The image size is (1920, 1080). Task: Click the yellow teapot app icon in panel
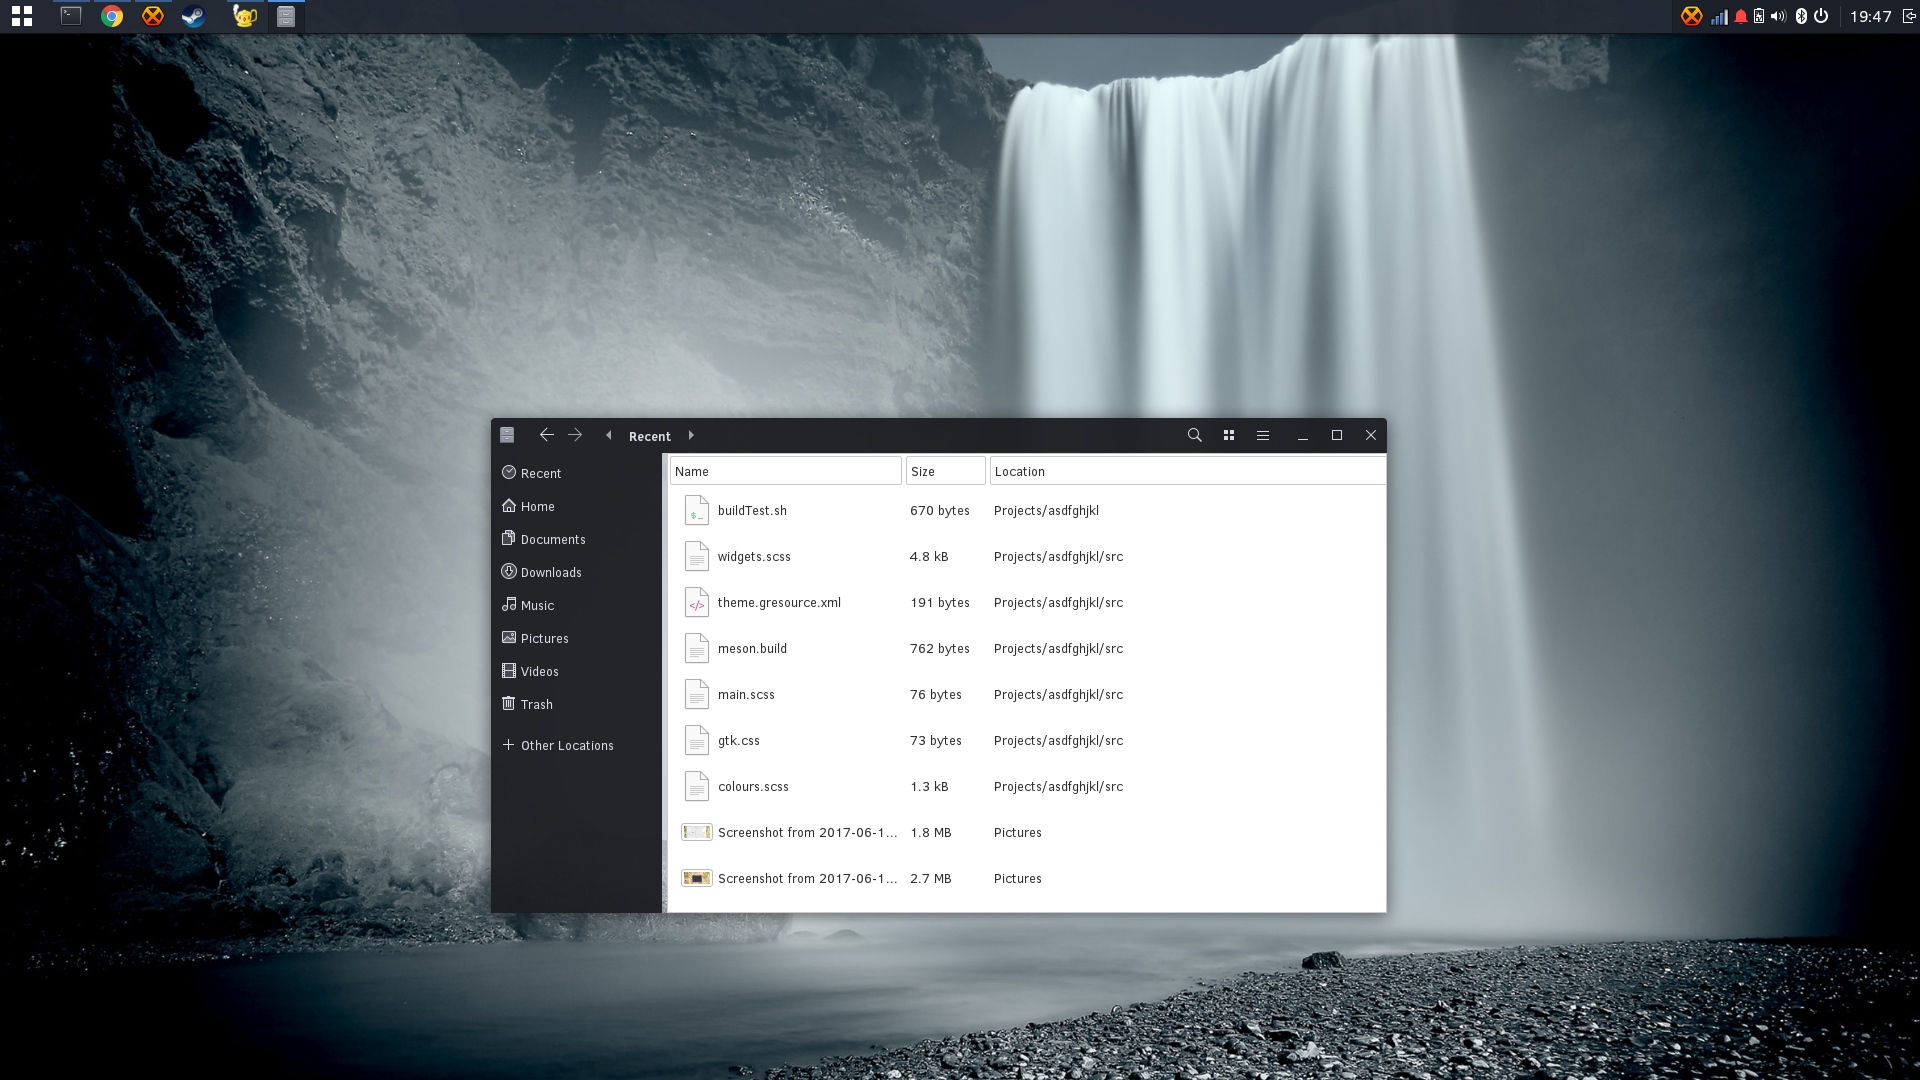pos(245,16)
